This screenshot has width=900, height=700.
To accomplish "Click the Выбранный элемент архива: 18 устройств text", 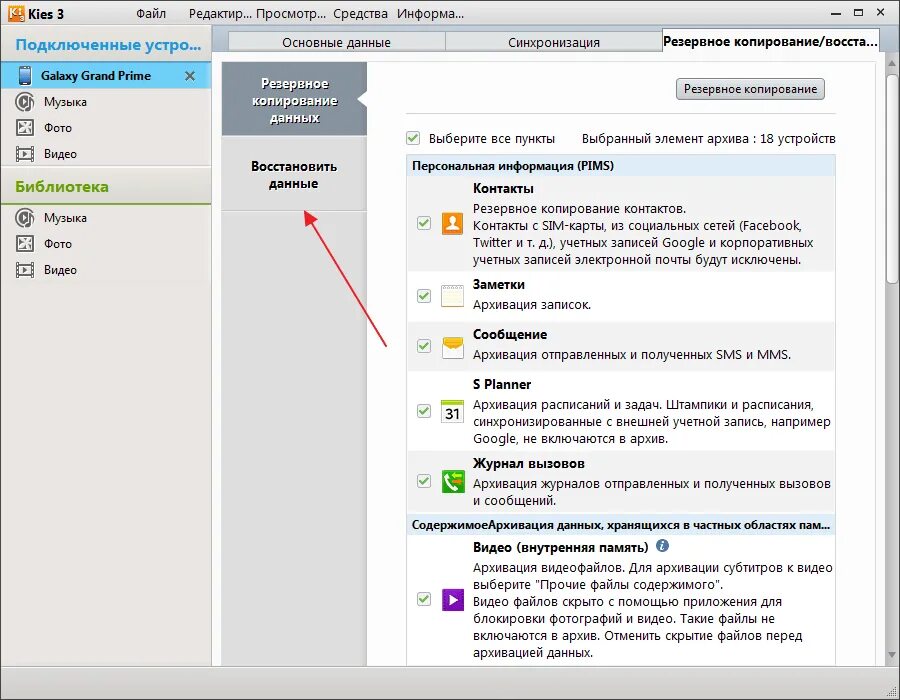I will (x=708, y=138).
